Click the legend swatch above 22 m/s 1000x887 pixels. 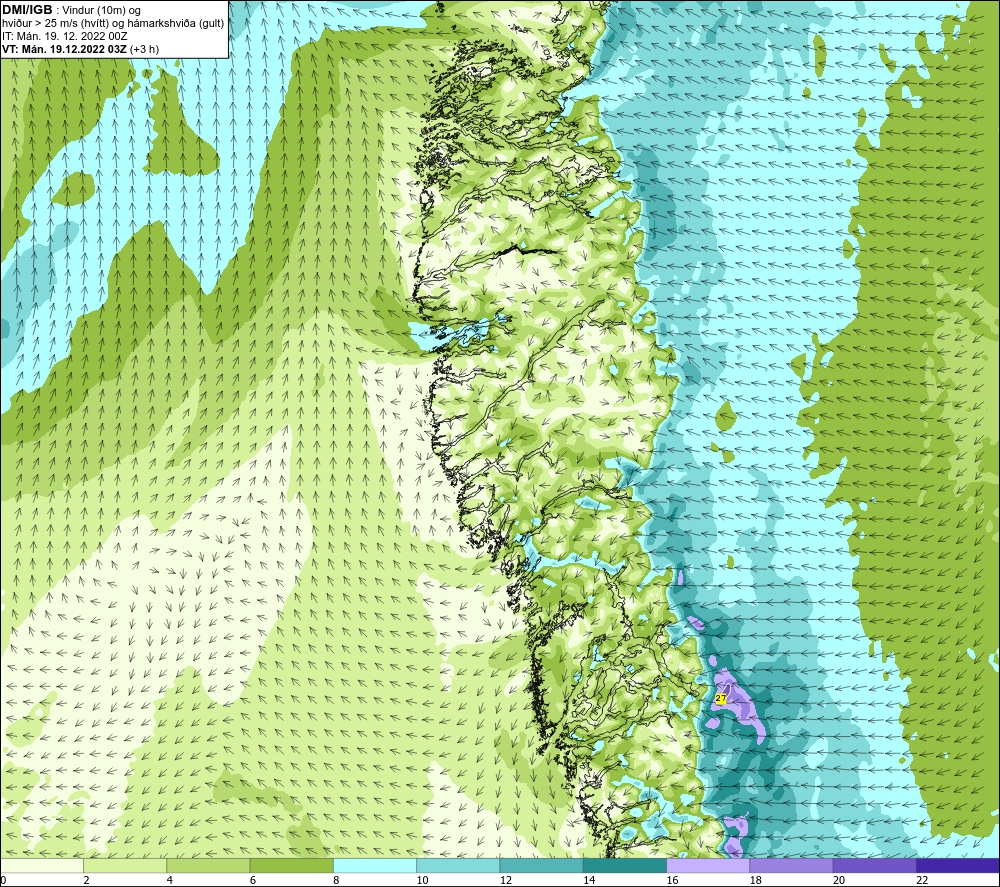coord(958,865)
